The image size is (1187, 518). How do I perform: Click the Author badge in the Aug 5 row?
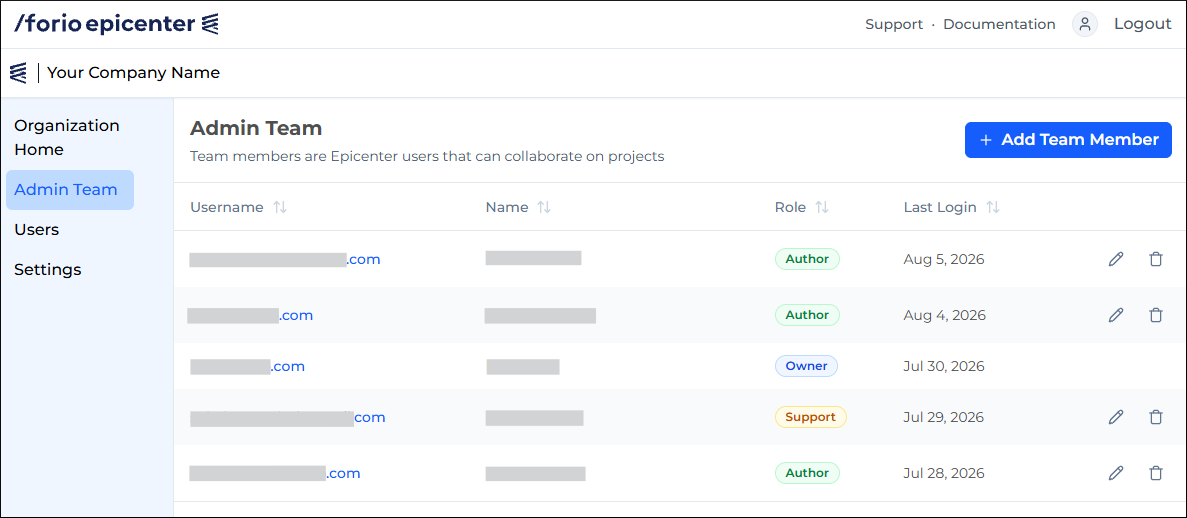point(807,259)
